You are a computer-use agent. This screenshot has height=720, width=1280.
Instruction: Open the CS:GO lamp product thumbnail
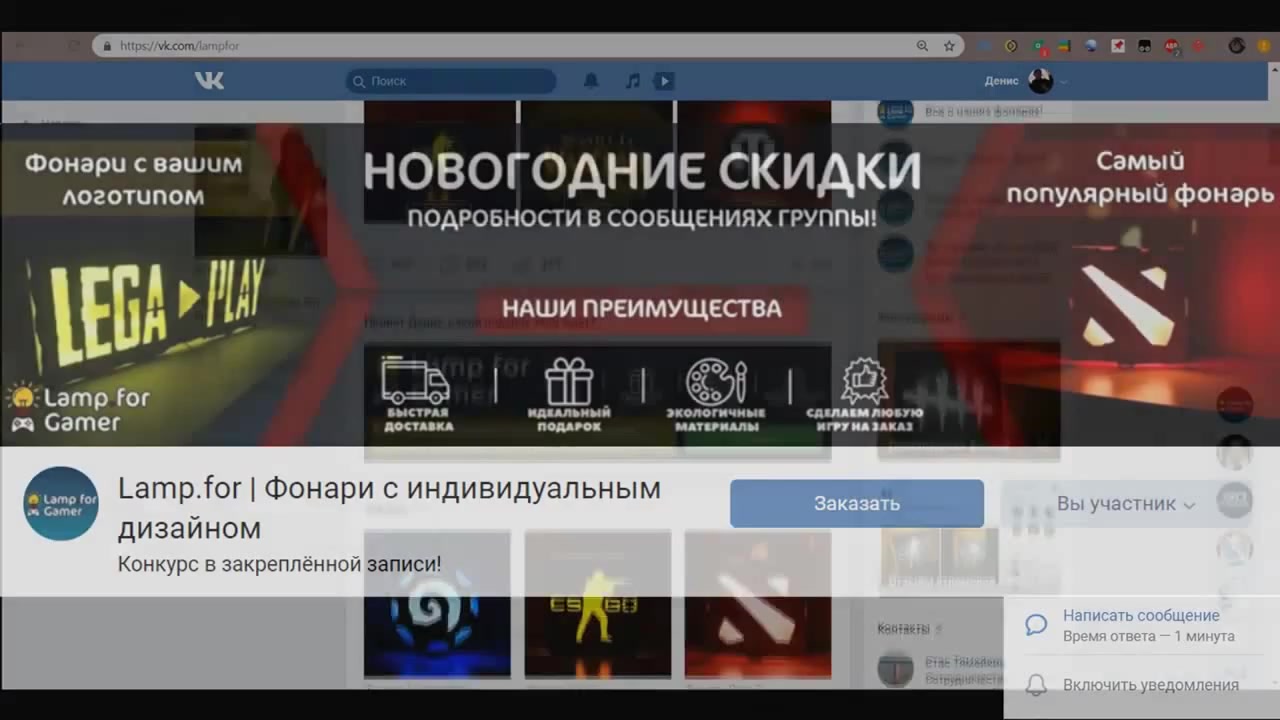click(x=597, y=604)
